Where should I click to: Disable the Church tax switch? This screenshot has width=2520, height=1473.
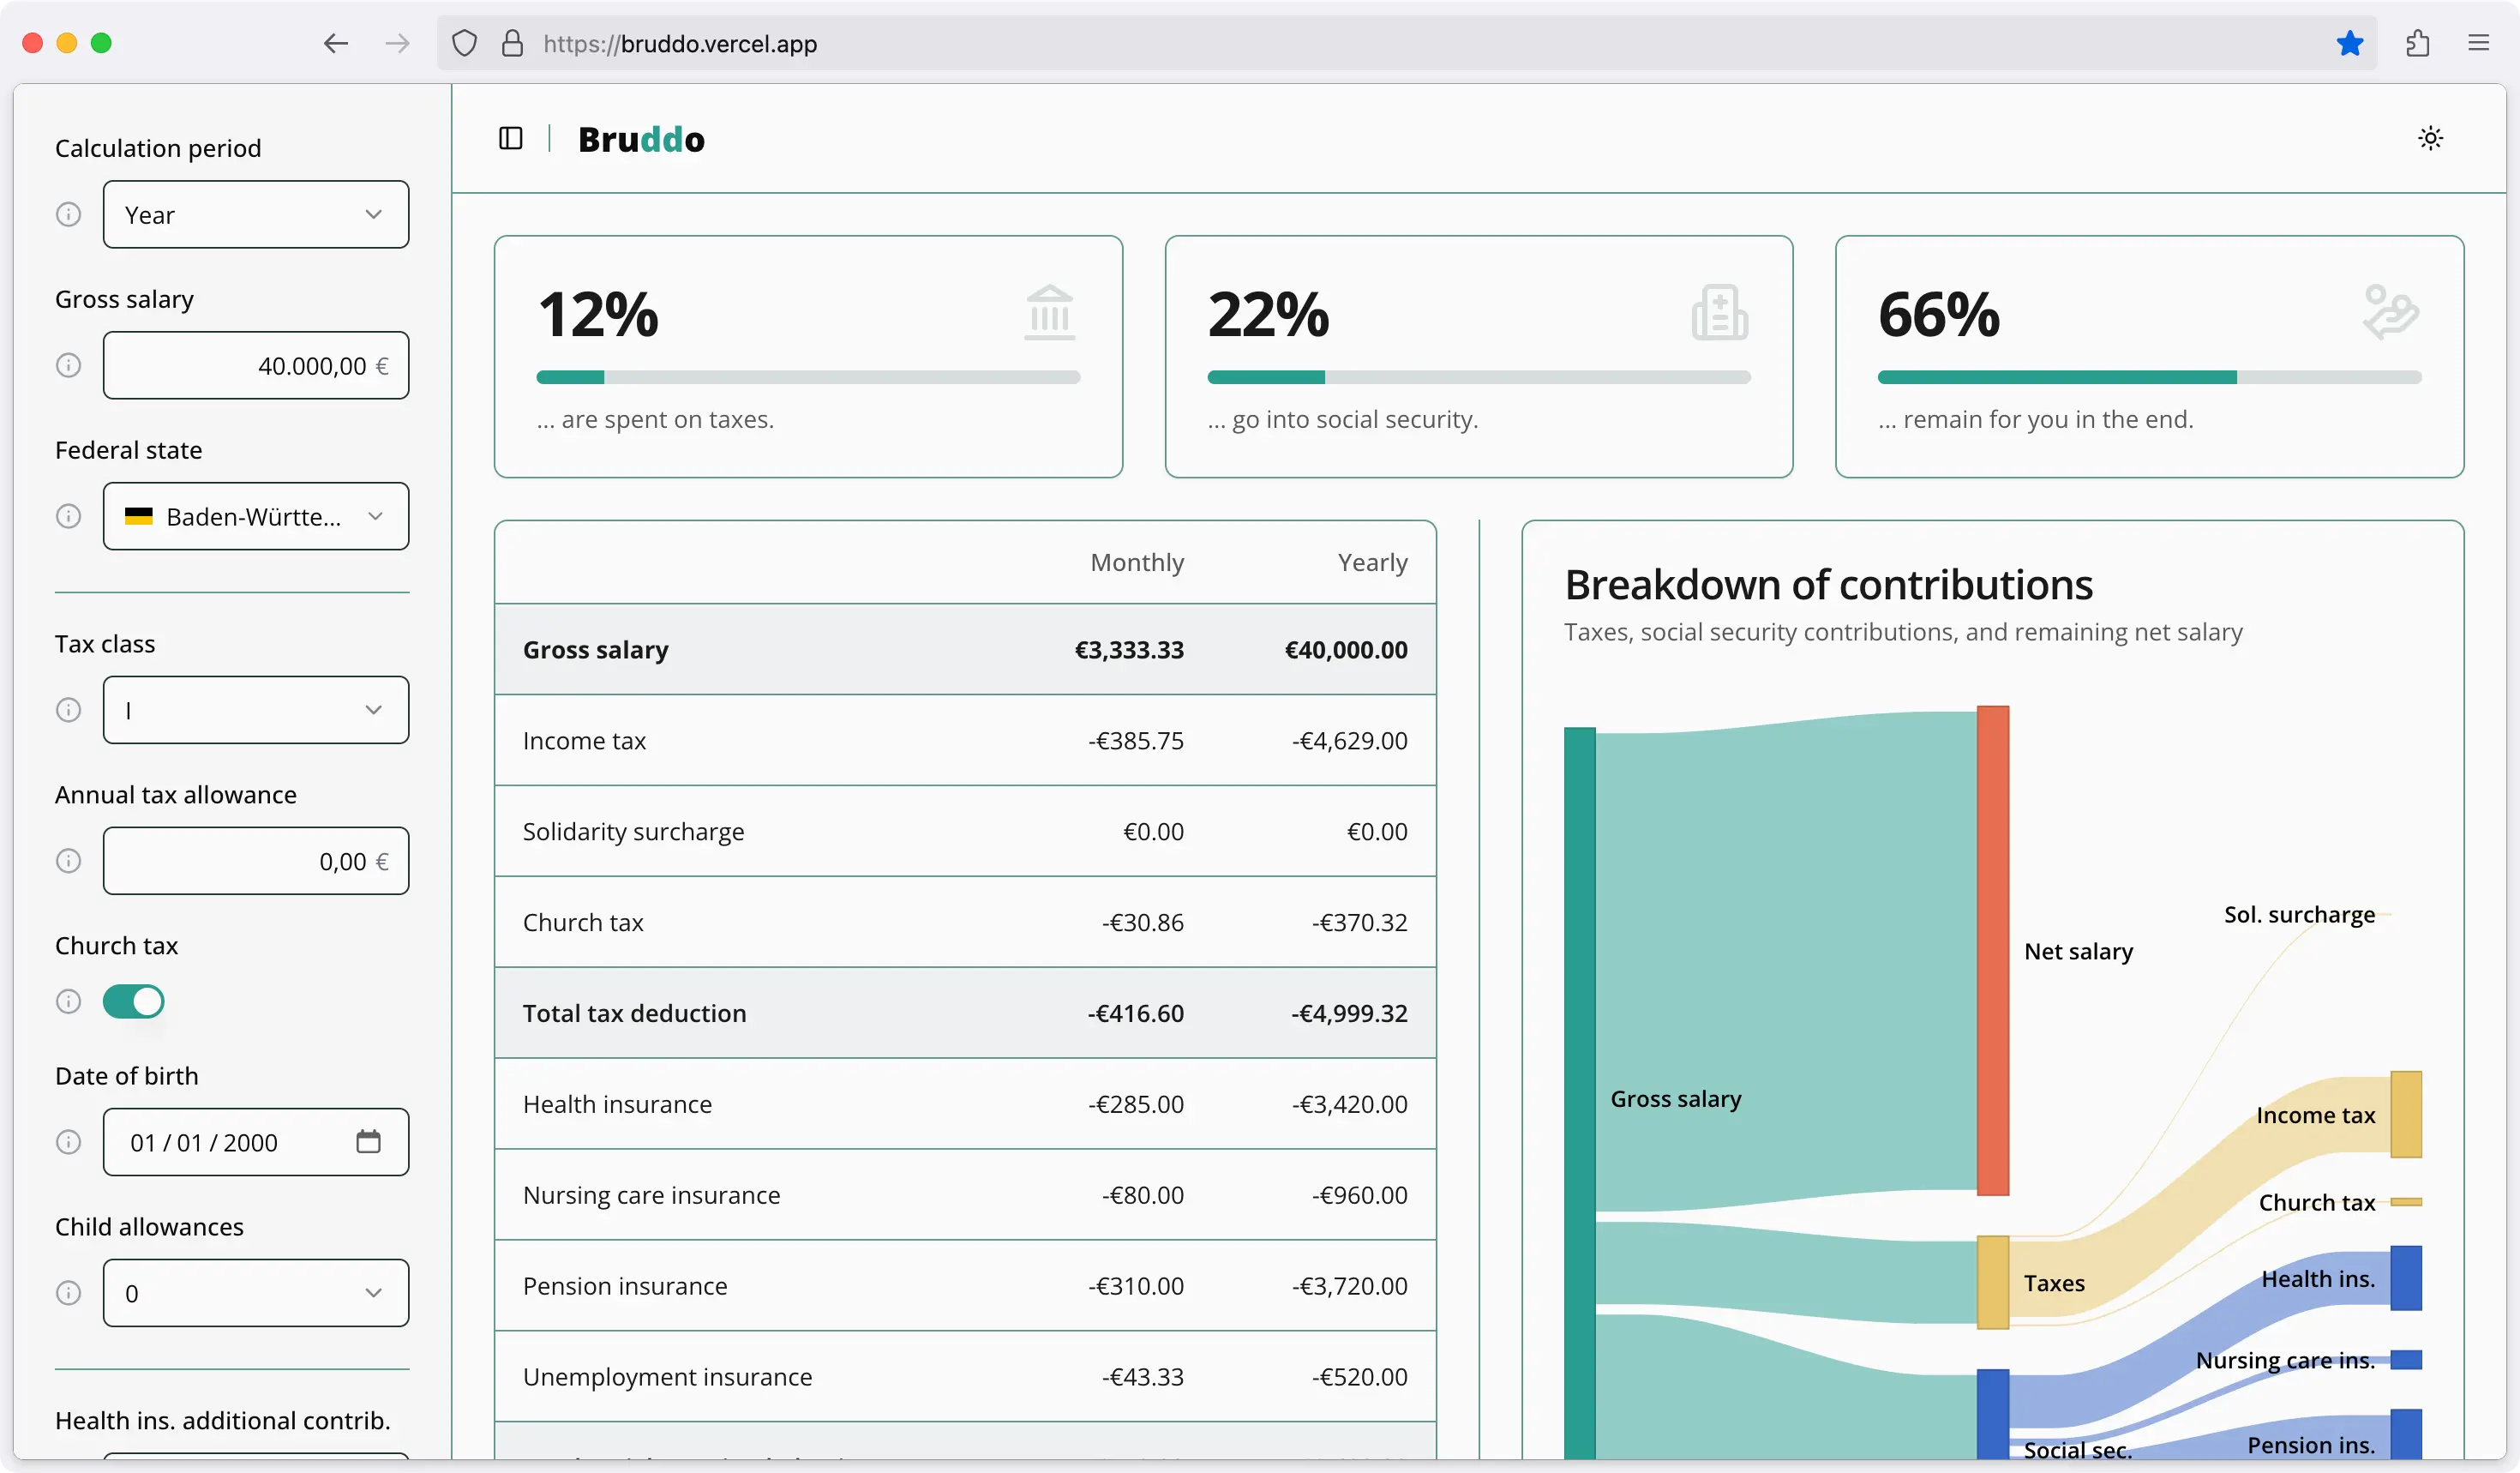pos(133,1001)
